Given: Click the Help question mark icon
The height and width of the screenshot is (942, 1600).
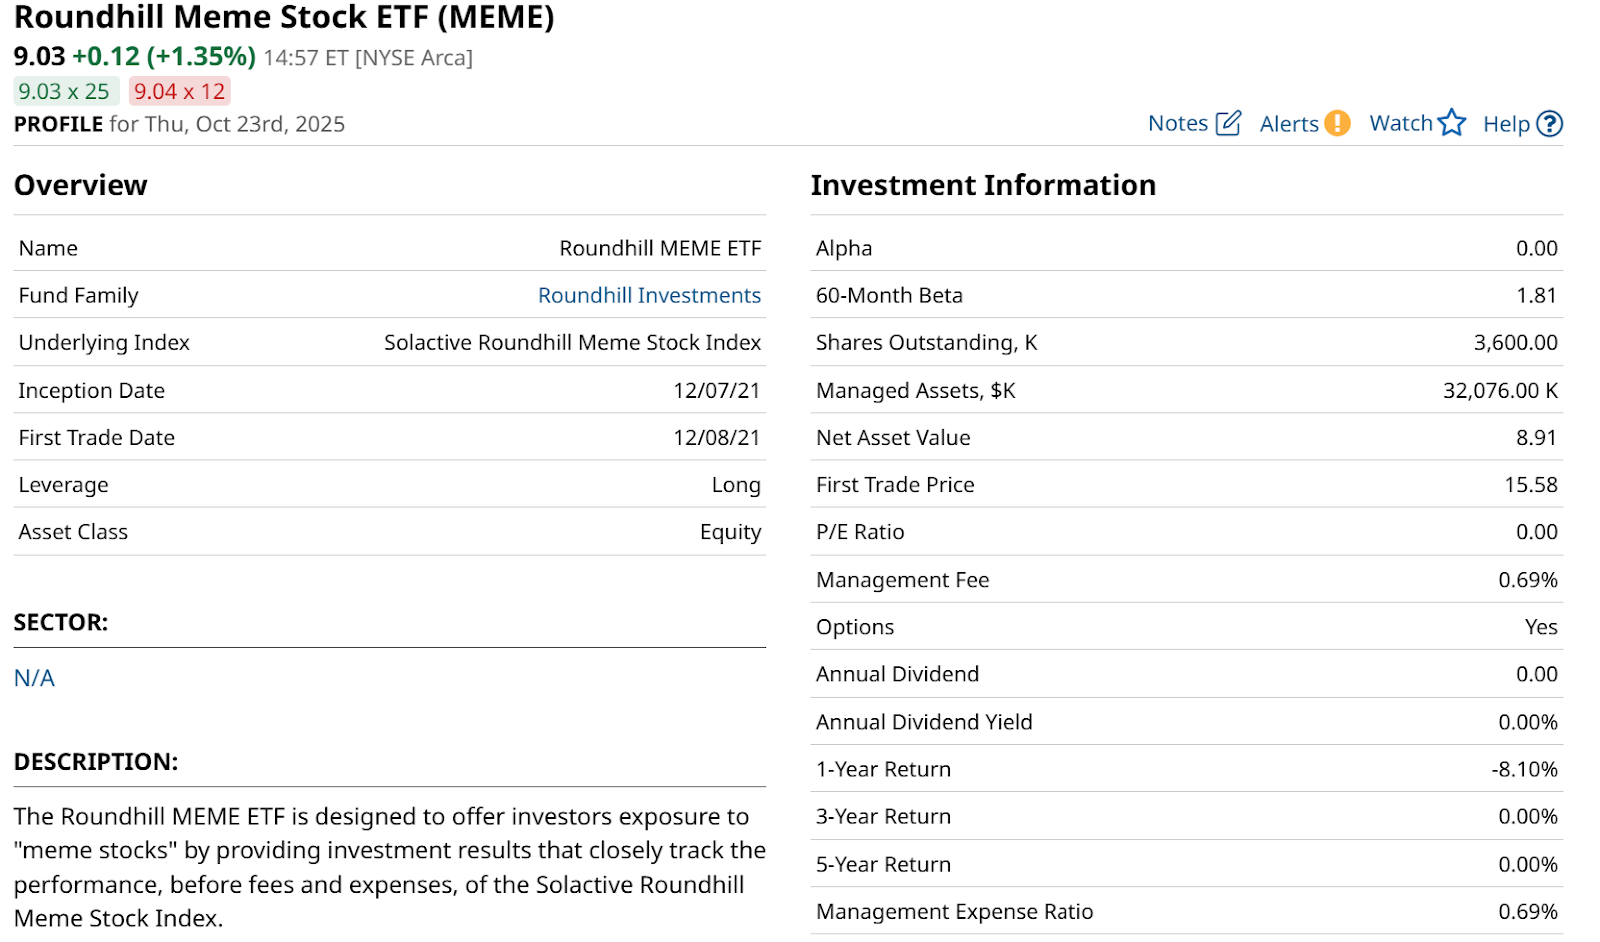Looking at the screenshot, I should [x=1549, y=124].
